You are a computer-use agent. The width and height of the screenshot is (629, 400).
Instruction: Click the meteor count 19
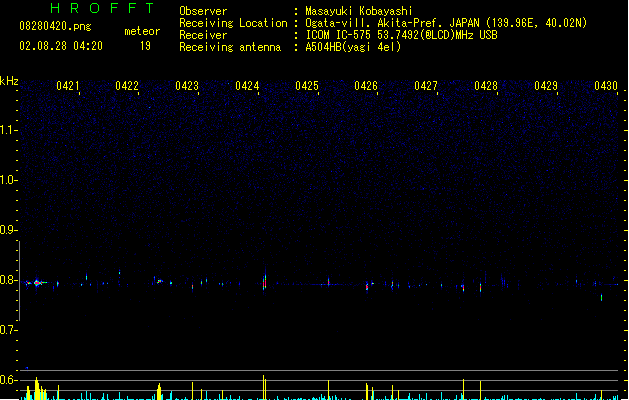point(145,46)
